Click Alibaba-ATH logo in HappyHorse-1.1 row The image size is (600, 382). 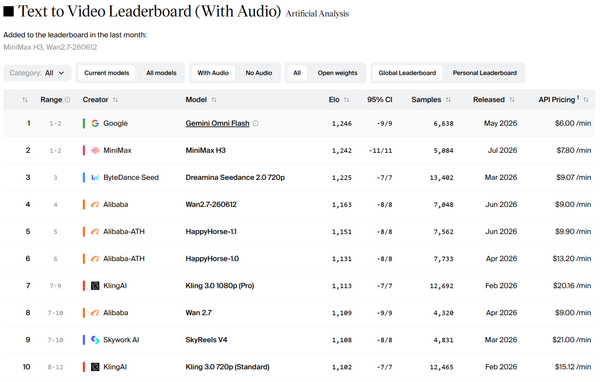pyautogui.click(x=95, y=232)
